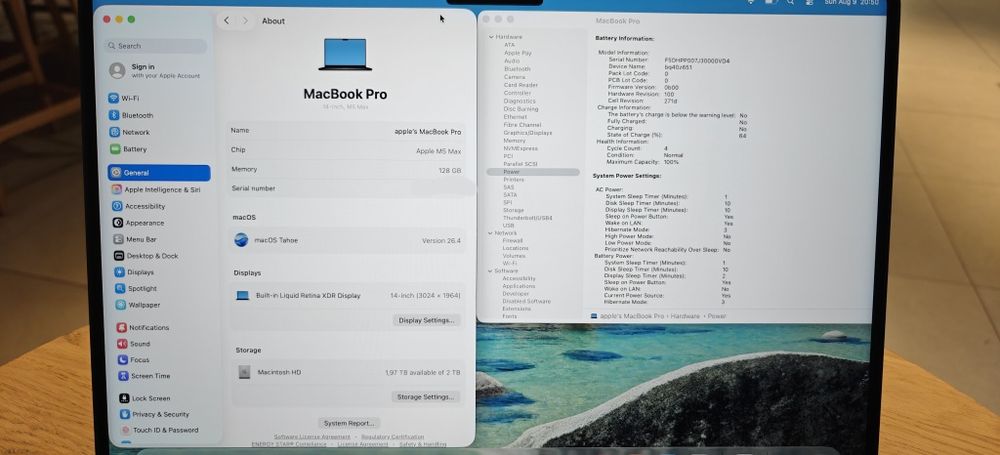Click the macOS Tahoe icon
This screenshot has height=455, width=1000.
[x=241, y=240]
